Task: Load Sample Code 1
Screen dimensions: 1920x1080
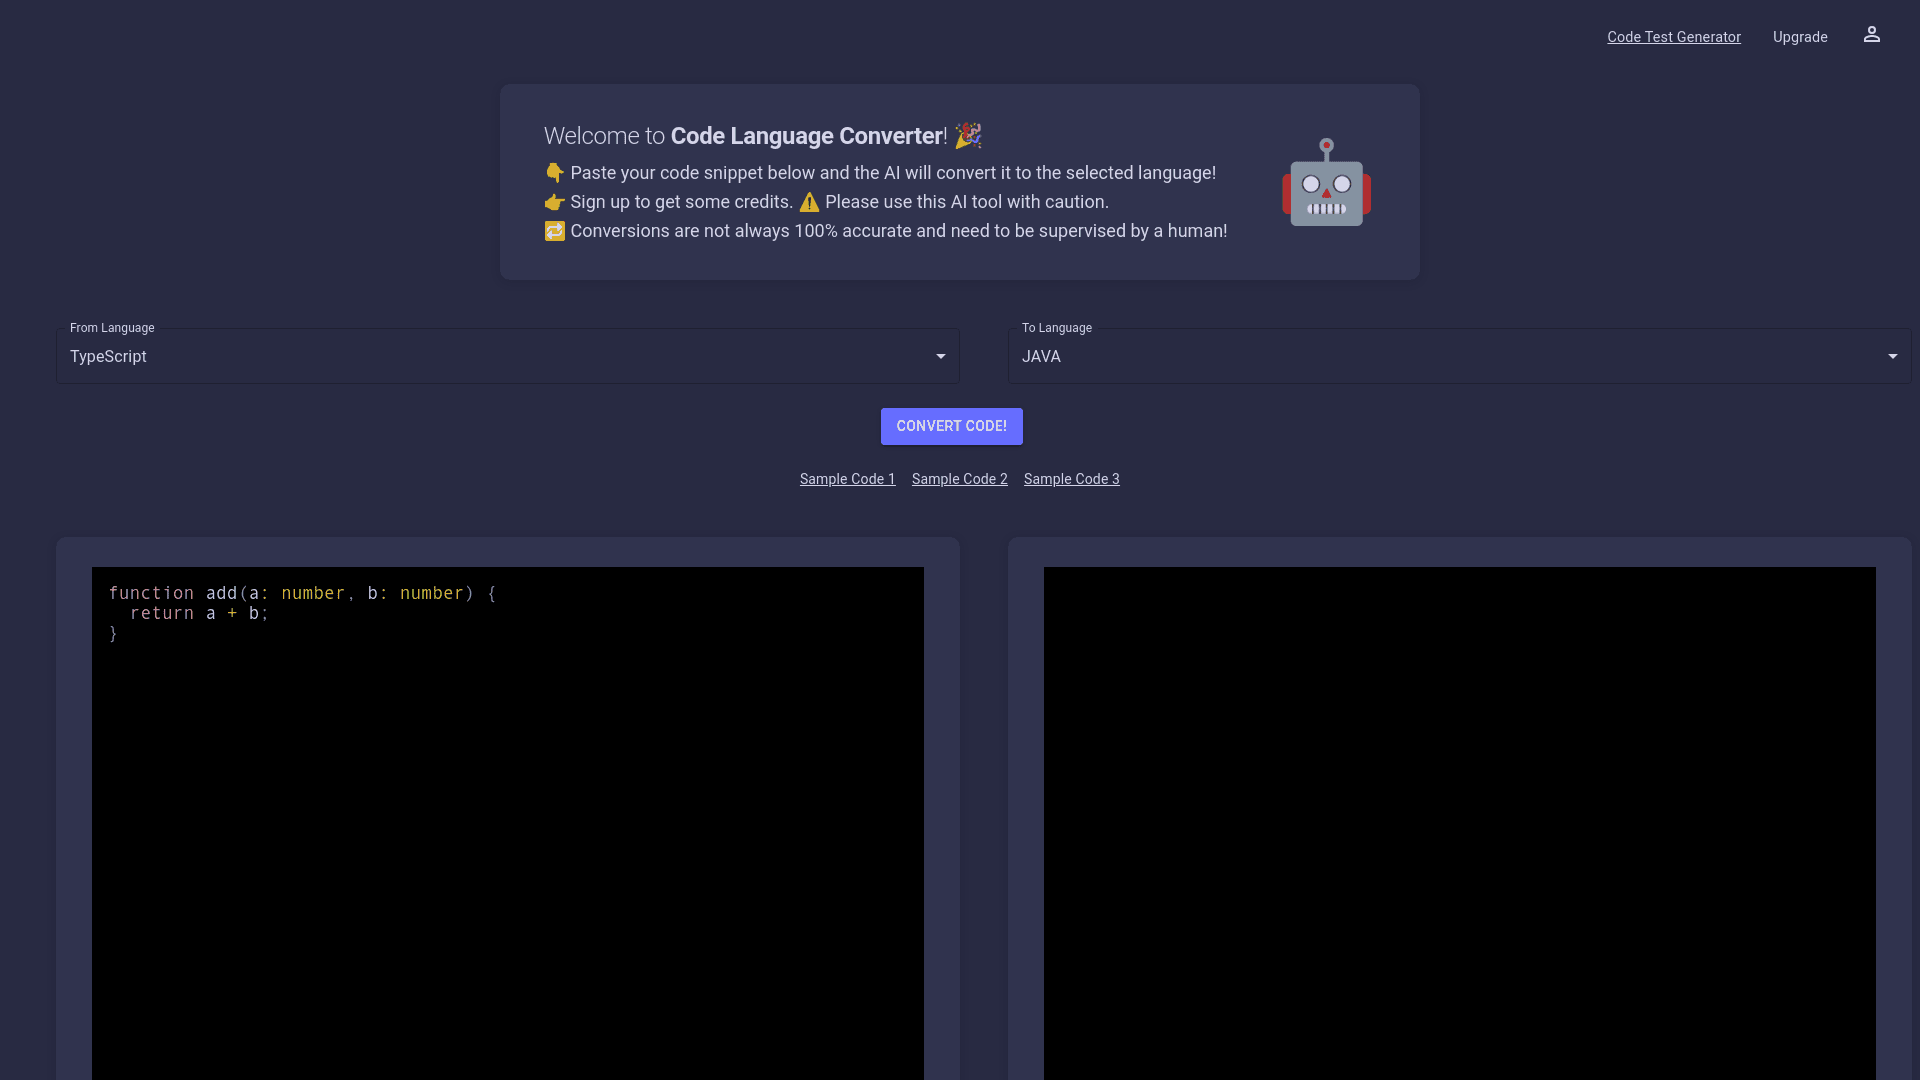Action: 847,479
